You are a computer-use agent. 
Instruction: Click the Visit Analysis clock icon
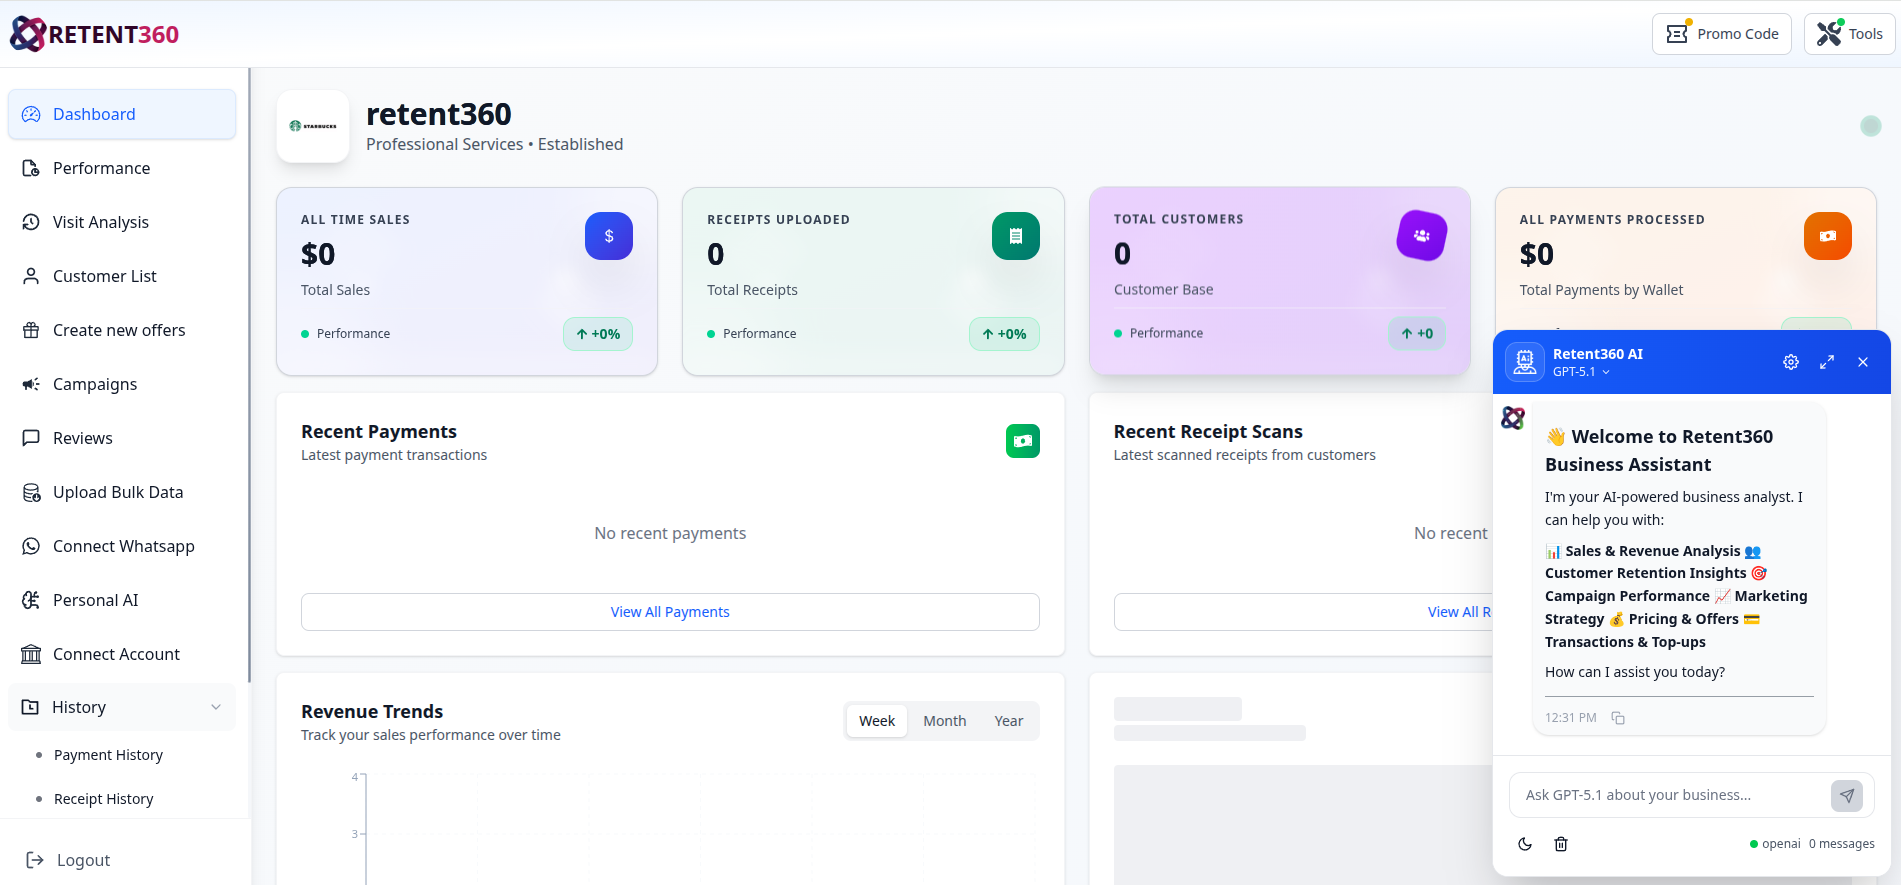(x=31, y=222)
